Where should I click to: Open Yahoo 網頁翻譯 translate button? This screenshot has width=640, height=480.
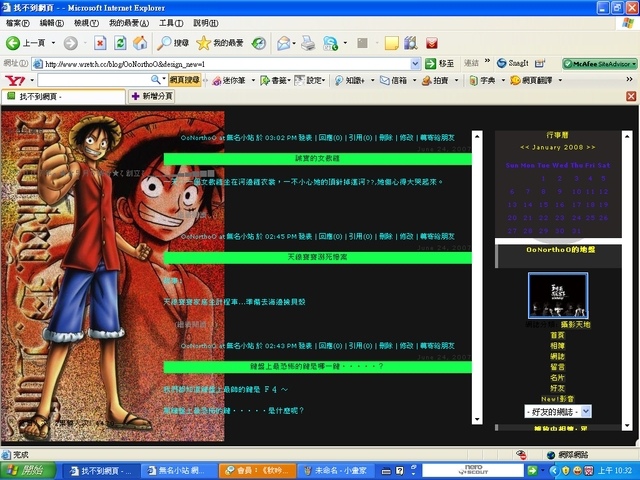pyautogui.click(x=531, y=80)
